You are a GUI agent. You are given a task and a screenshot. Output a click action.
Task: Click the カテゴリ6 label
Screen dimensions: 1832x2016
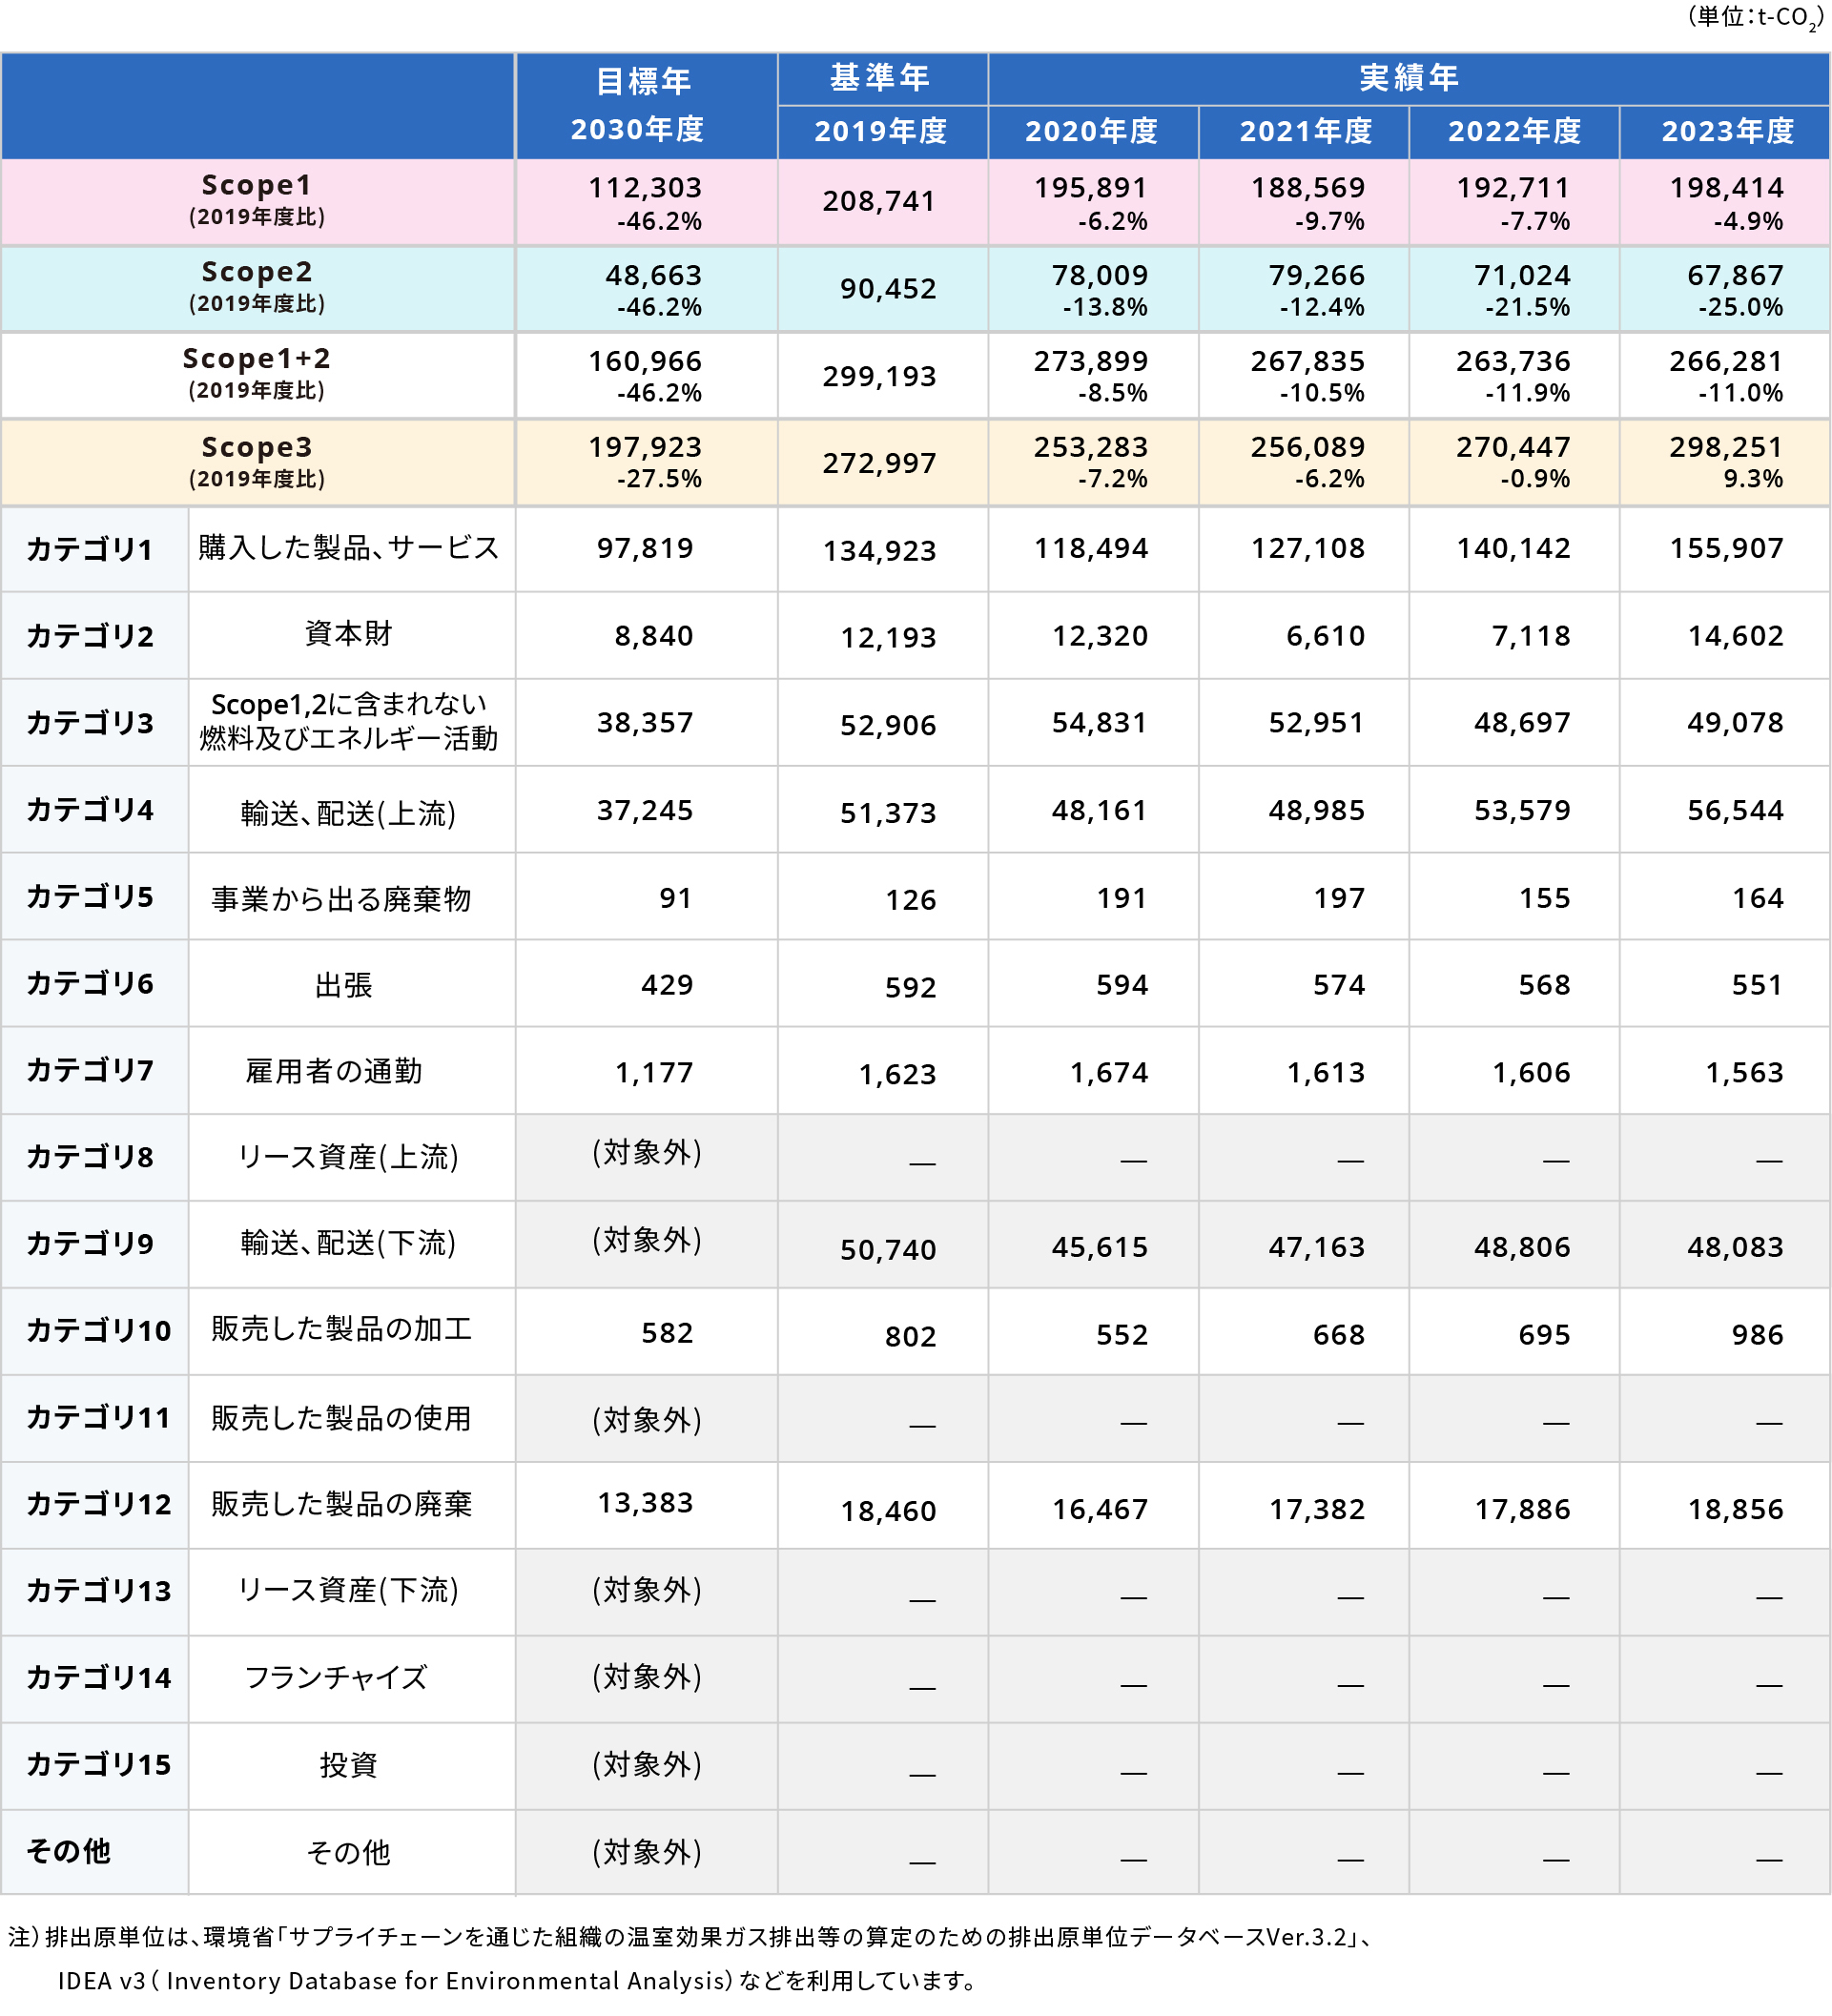(x=90, y=985)
